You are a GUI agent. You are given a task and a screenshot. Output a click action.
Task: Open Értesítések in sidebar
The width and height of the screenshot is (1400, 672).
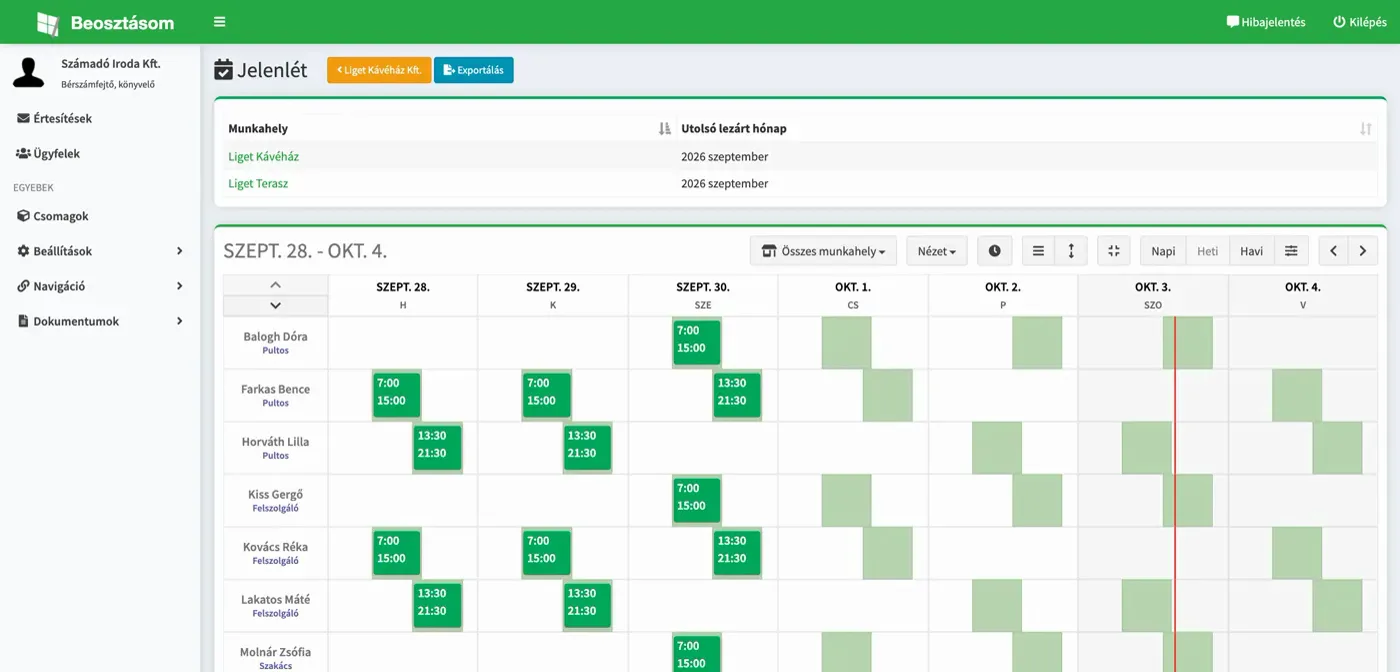(100, 118)
